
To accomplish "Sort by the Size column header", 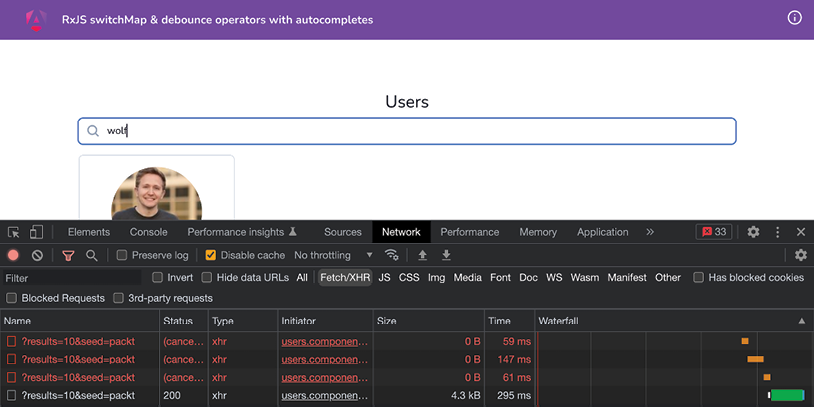I will (429, 321).
